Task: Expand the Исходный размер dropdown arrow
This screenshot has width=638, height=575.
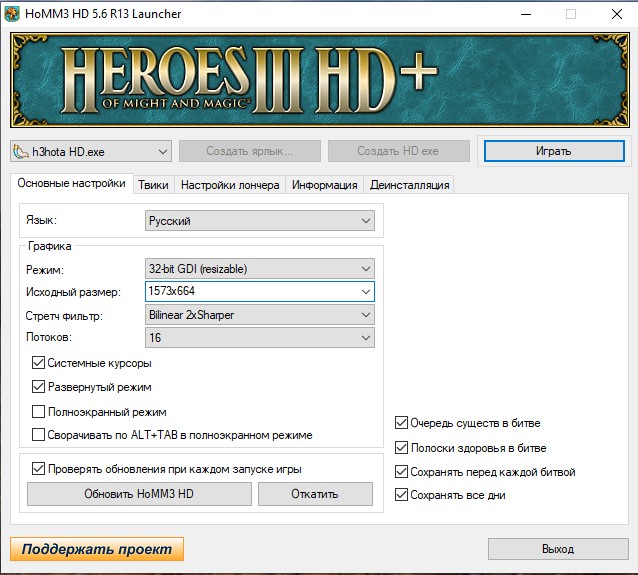Action: tap(366, 291)
